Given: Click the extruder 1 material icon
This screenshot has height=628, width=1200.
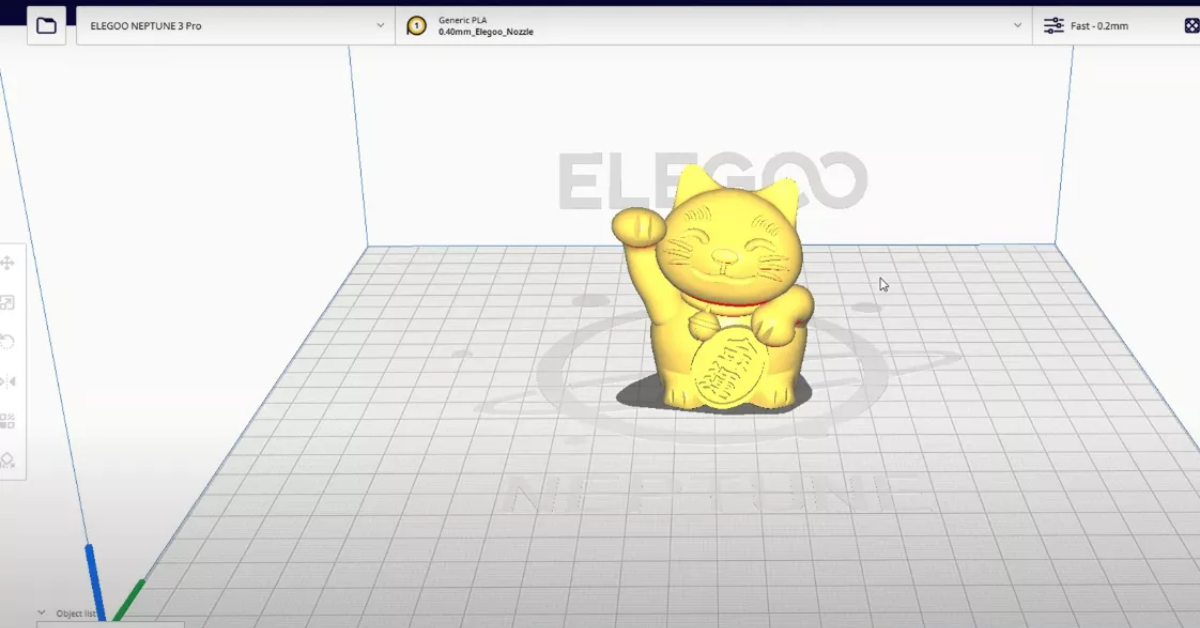Looking at the screenshot, I should [x=417, y=26].
